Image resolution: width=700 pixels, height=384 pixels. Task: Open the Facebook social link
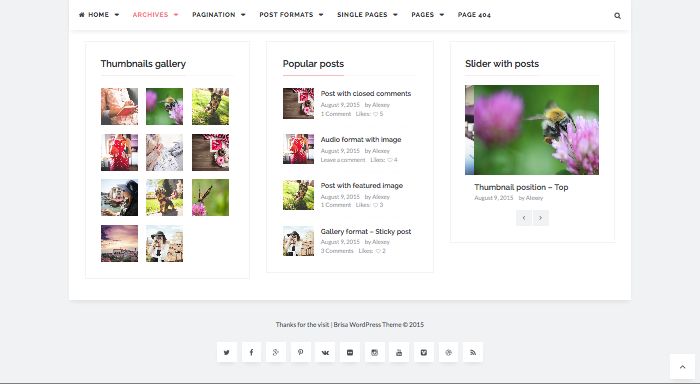point(251,352)
